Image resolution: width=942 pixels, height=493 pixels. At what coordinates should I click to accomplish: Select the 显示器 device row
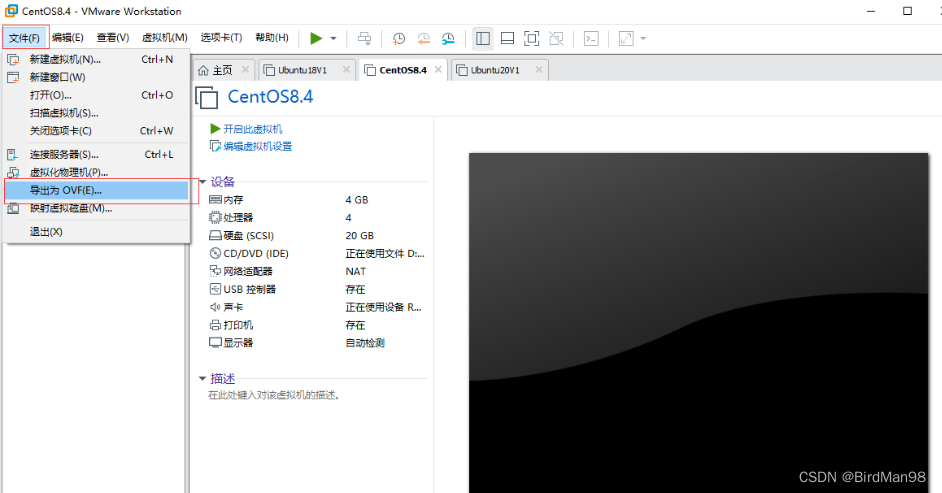tap(317, 343)
